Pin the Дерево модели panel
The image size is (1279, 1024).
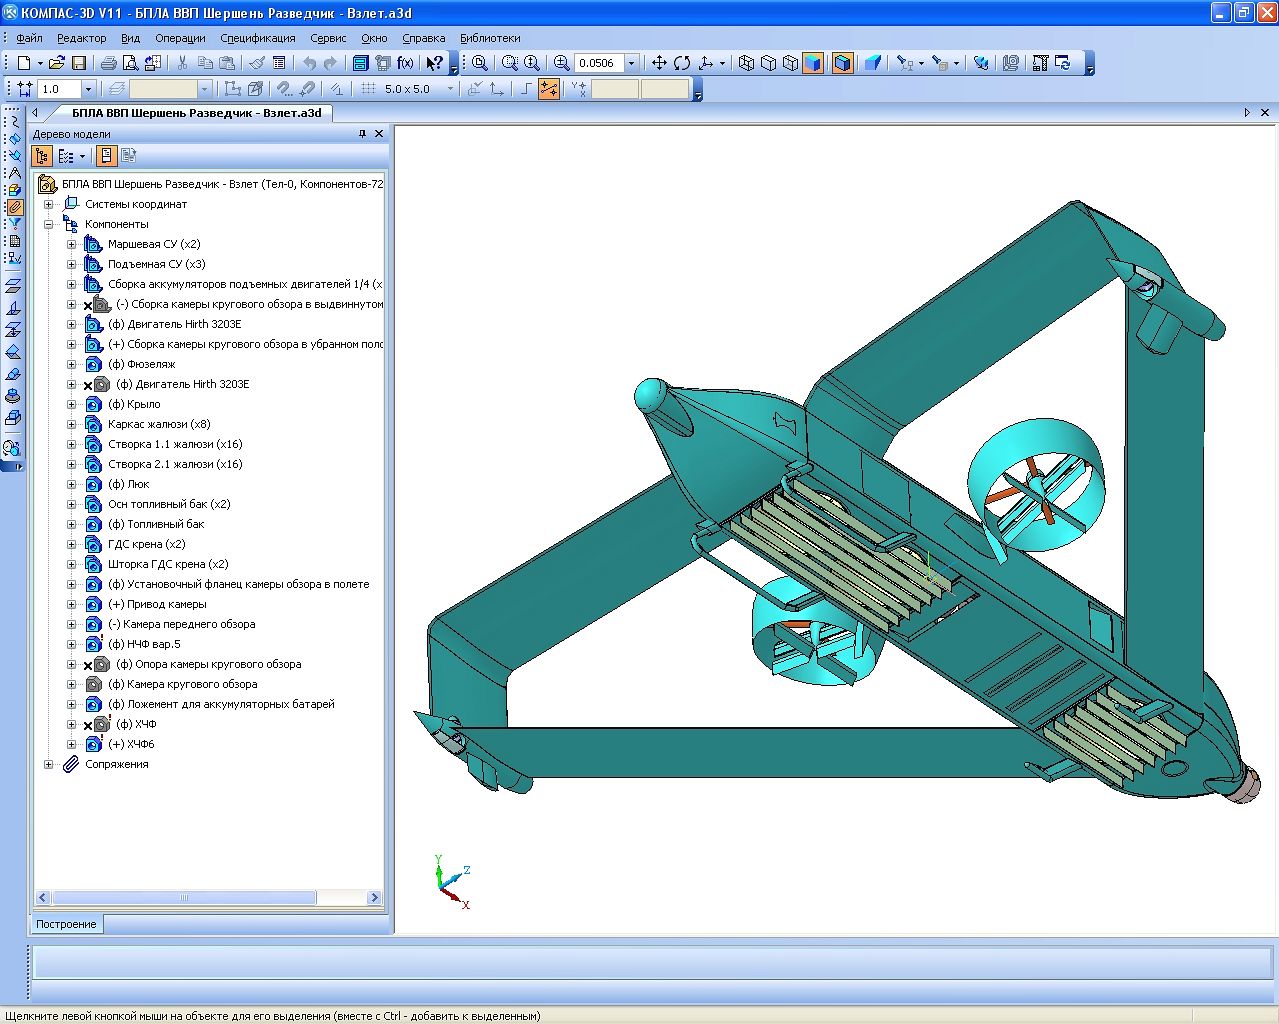(362, 134)
